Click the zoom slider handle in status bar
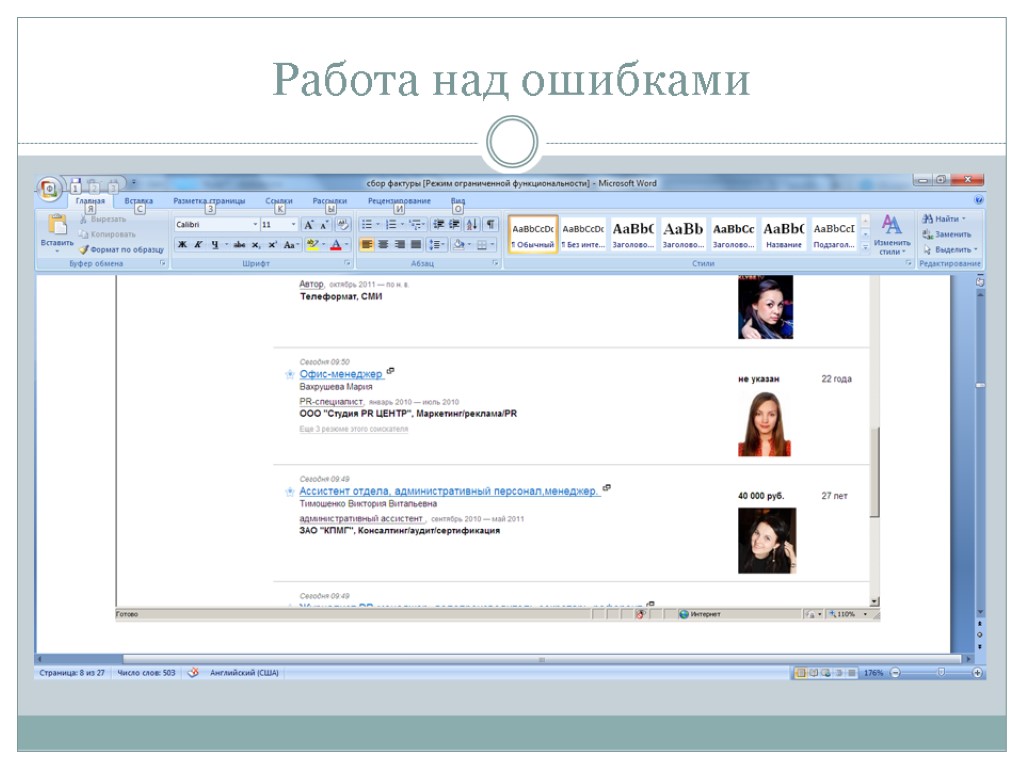This screenshot has height=768, width=1024. 941,672
